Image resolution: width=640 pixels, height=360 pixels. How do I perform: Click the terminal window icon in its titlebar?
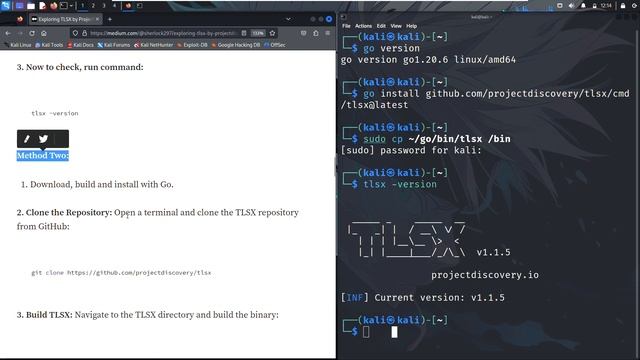(x=344, y=17)
